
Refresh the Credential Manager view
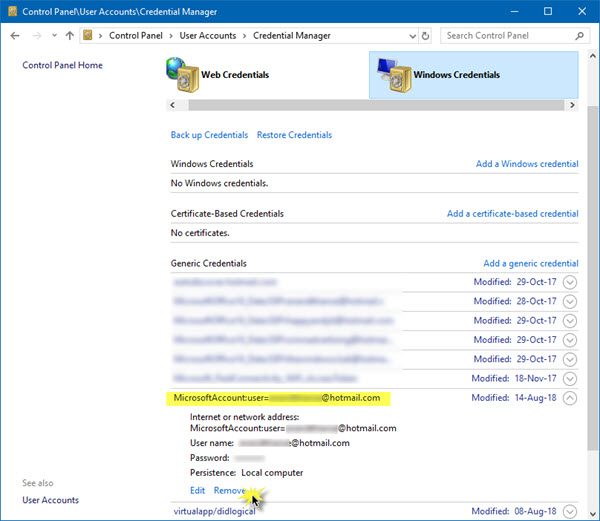click(x=425, y=36)
